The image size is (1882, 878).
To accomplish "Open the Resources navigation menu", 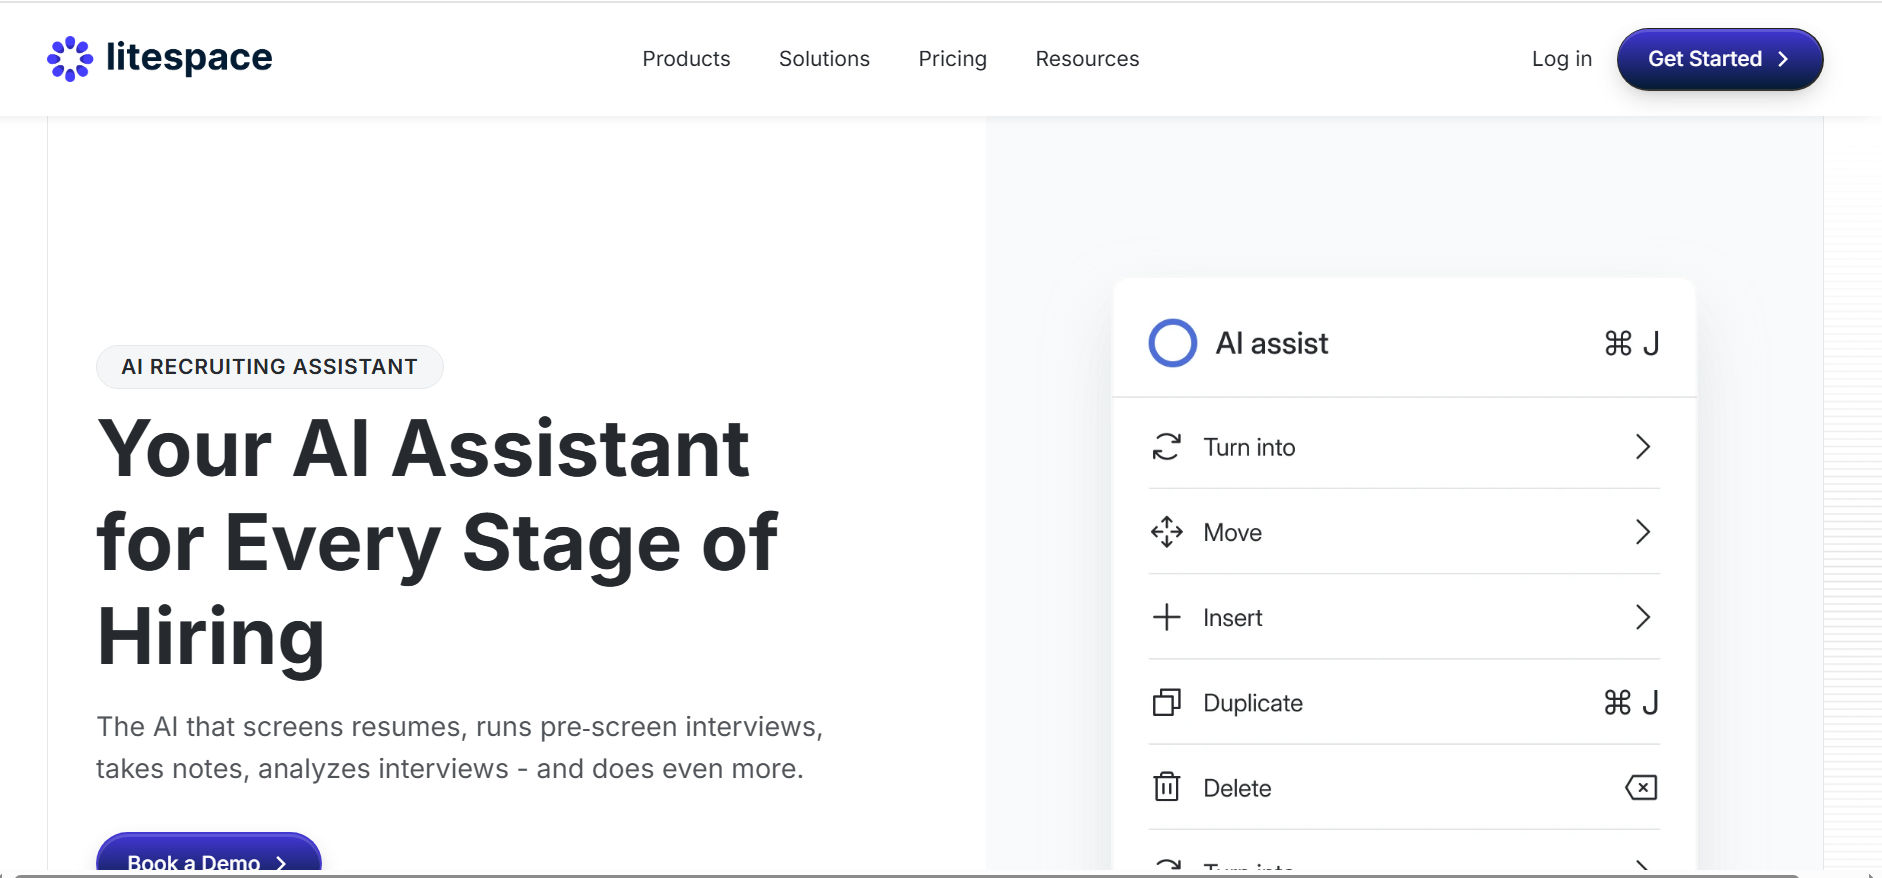I will (x=1087, y=59).
